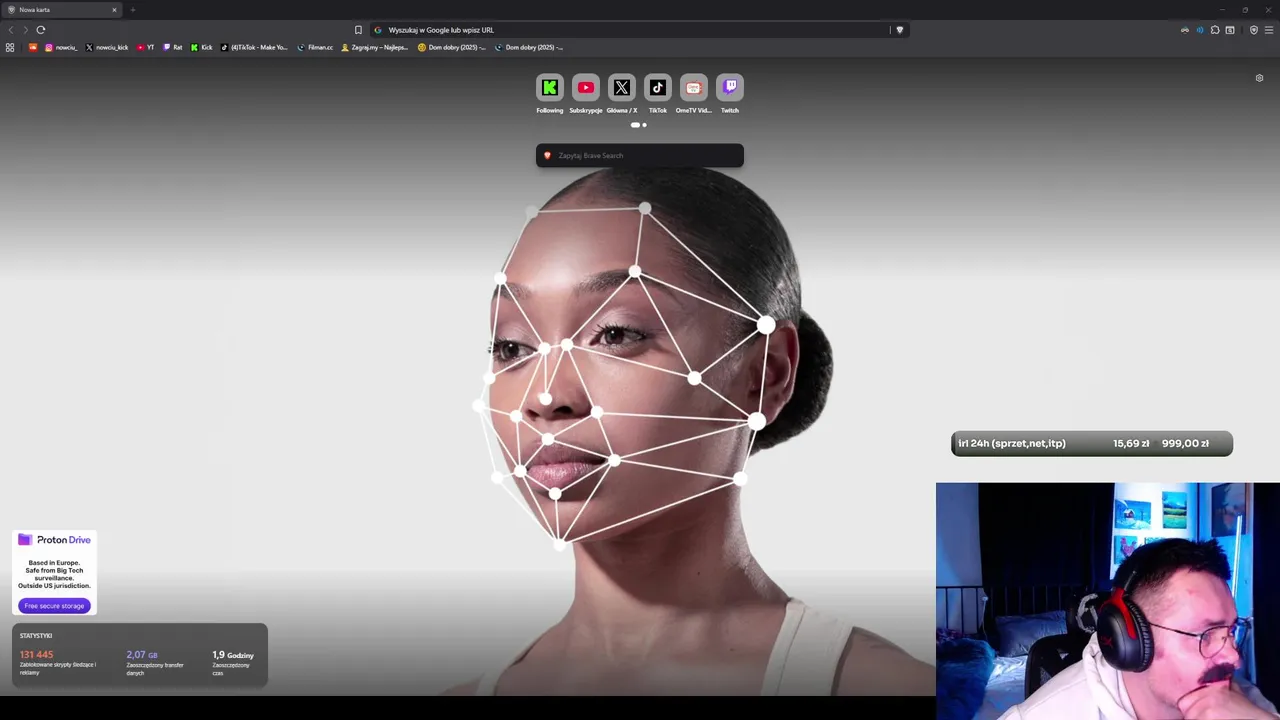Click the 15,69 zł collected amount

click(x=1131, y=444)
